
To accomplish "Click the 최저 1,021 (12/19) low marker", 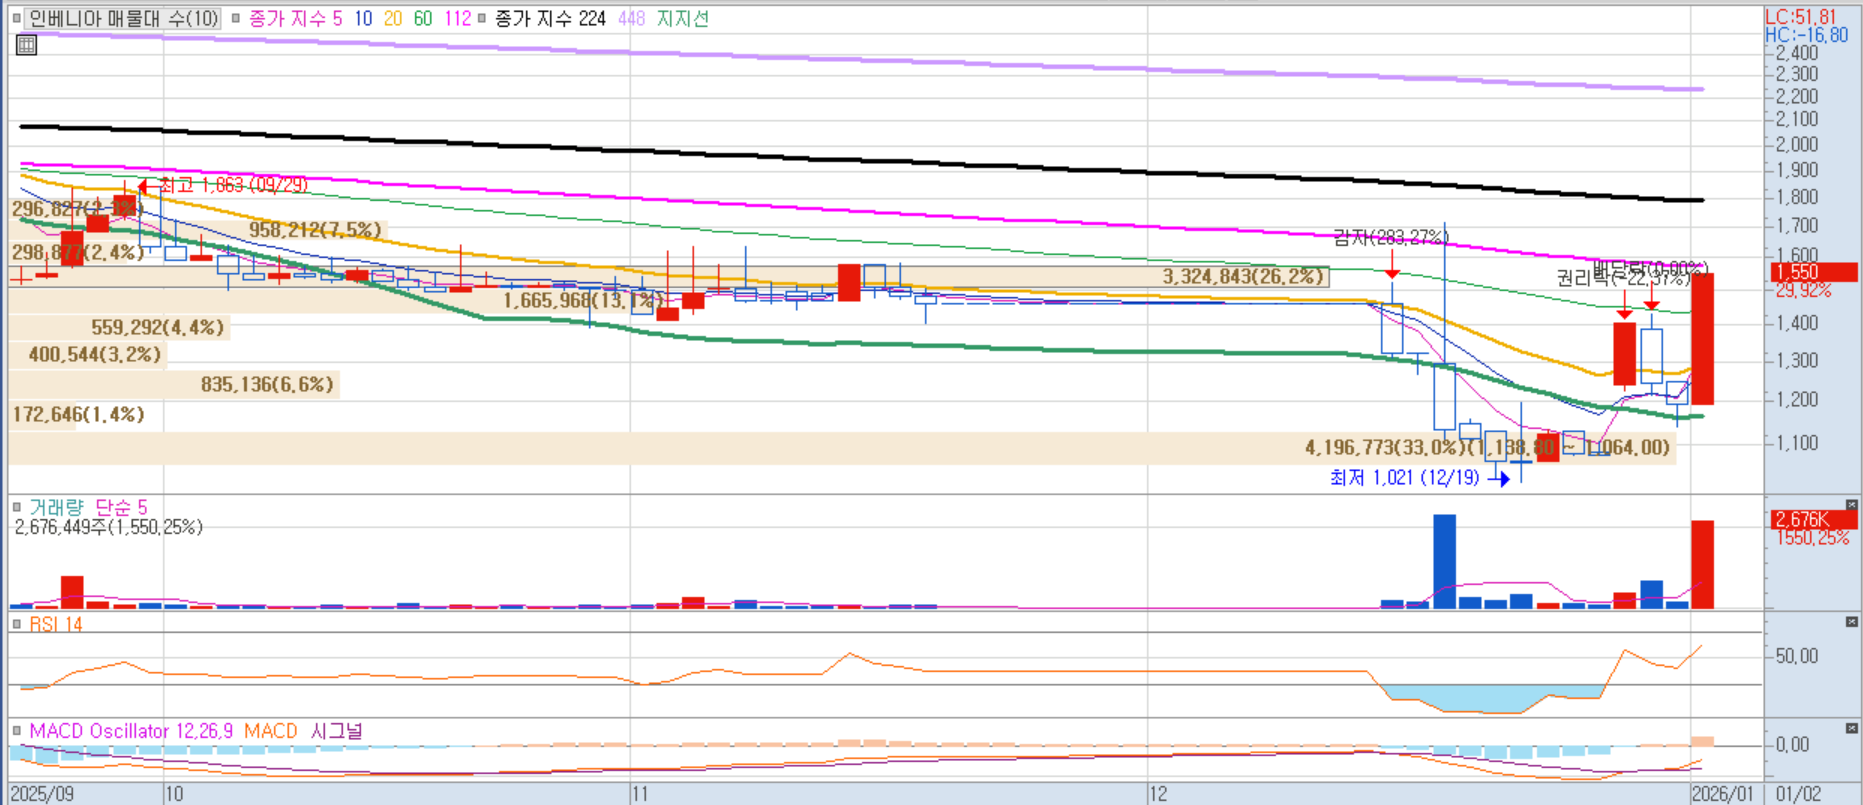I will [x=1420, y=478].
